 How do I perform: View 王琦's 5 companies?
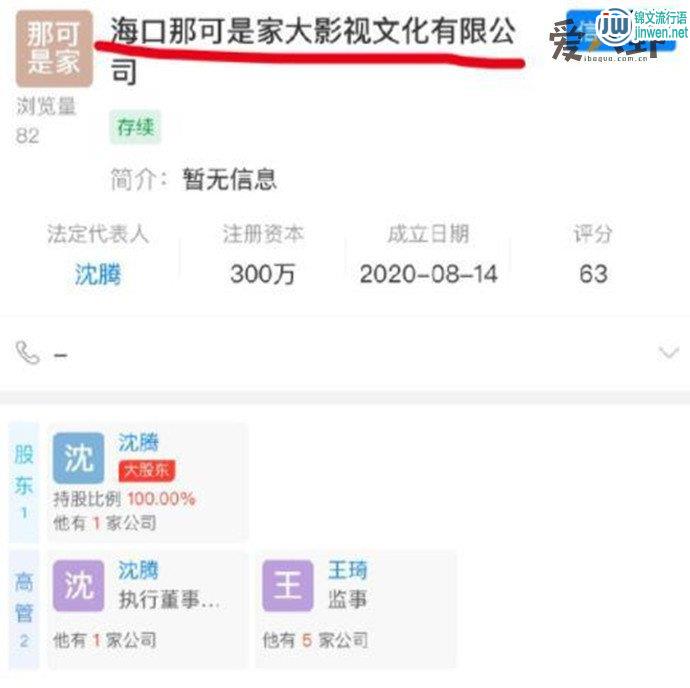[315, 640]
